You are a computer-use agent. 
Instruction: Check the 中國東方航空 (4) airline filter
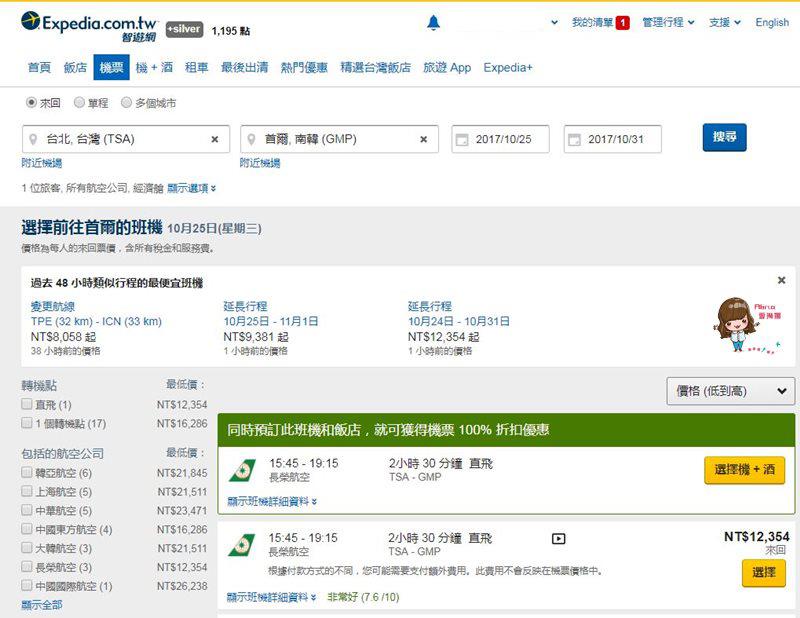27,529
